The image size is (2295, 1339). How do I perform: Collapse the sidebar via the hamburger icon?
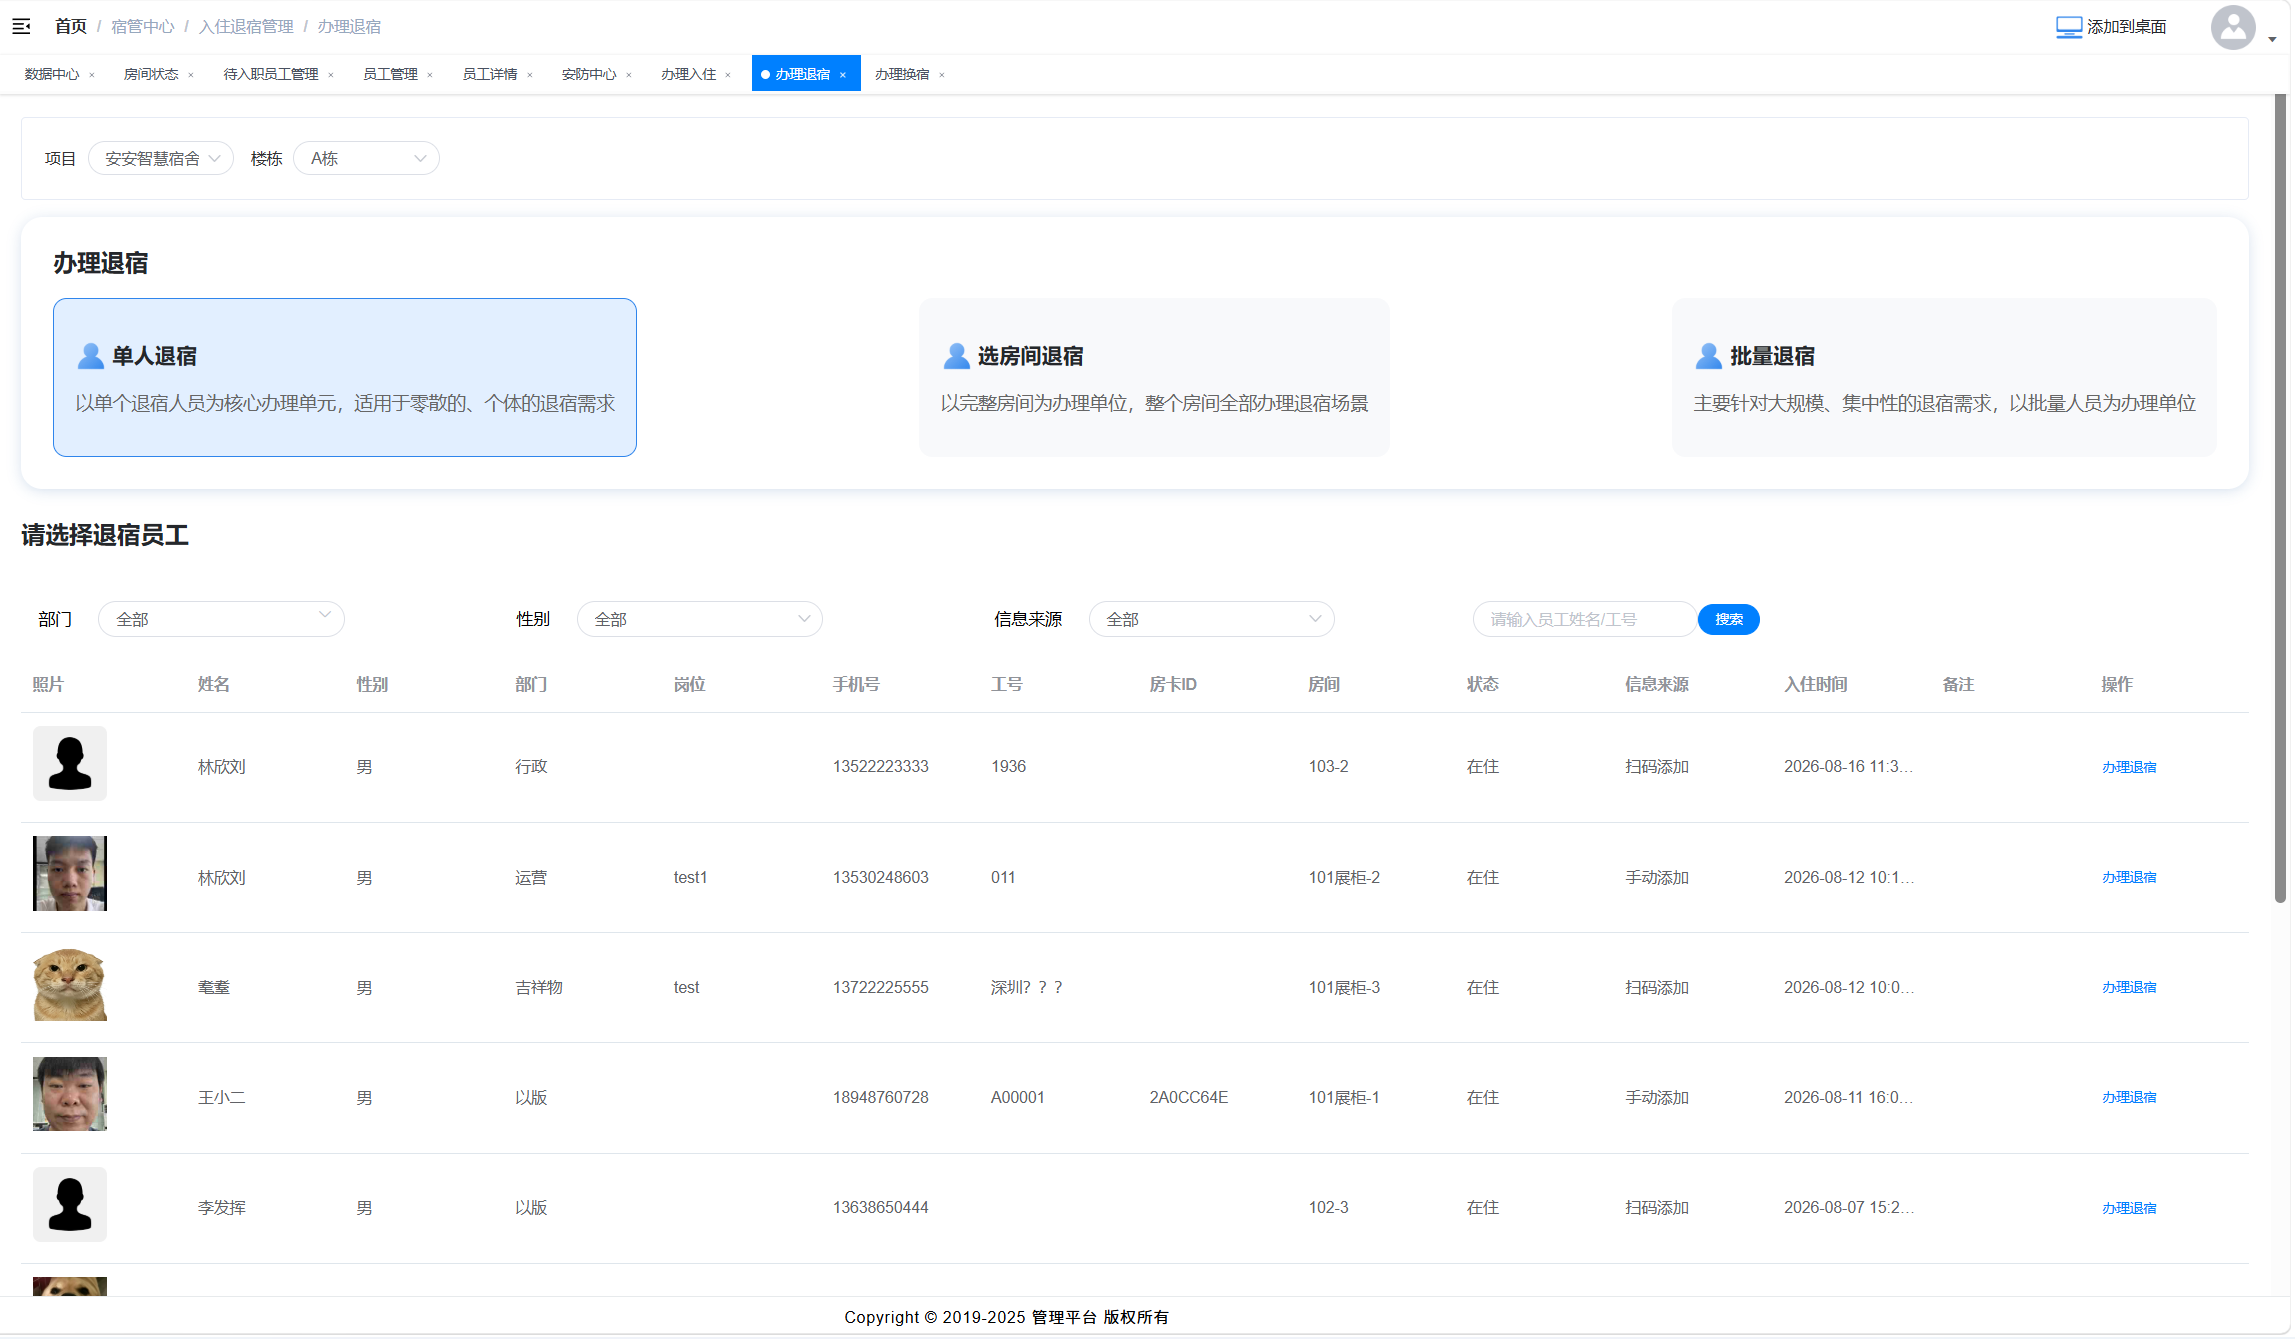click(21, 26)
